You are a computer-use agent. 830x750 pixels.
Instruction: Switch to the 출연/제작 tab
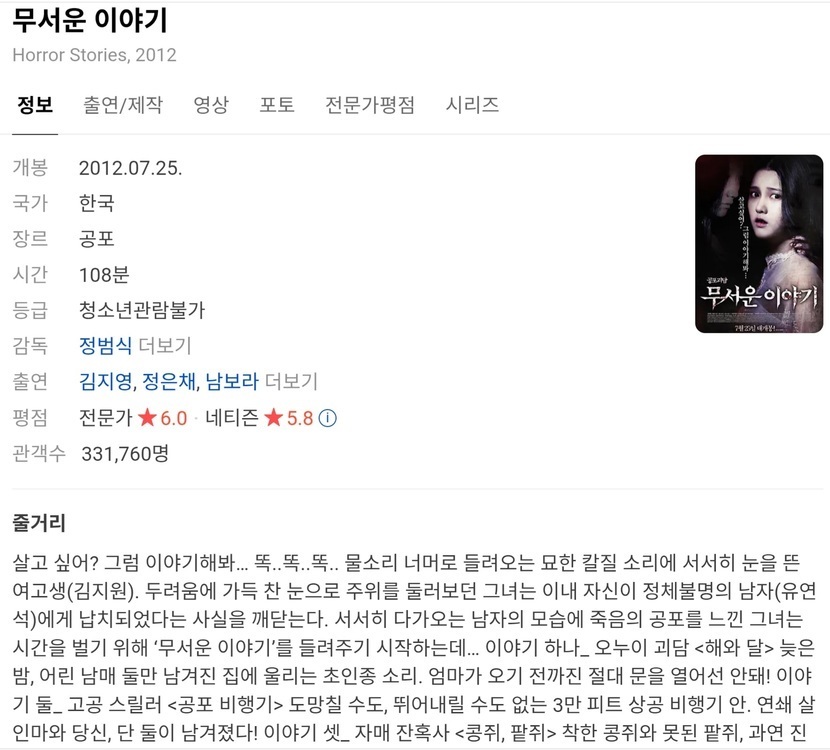click(x=123, y=104)
